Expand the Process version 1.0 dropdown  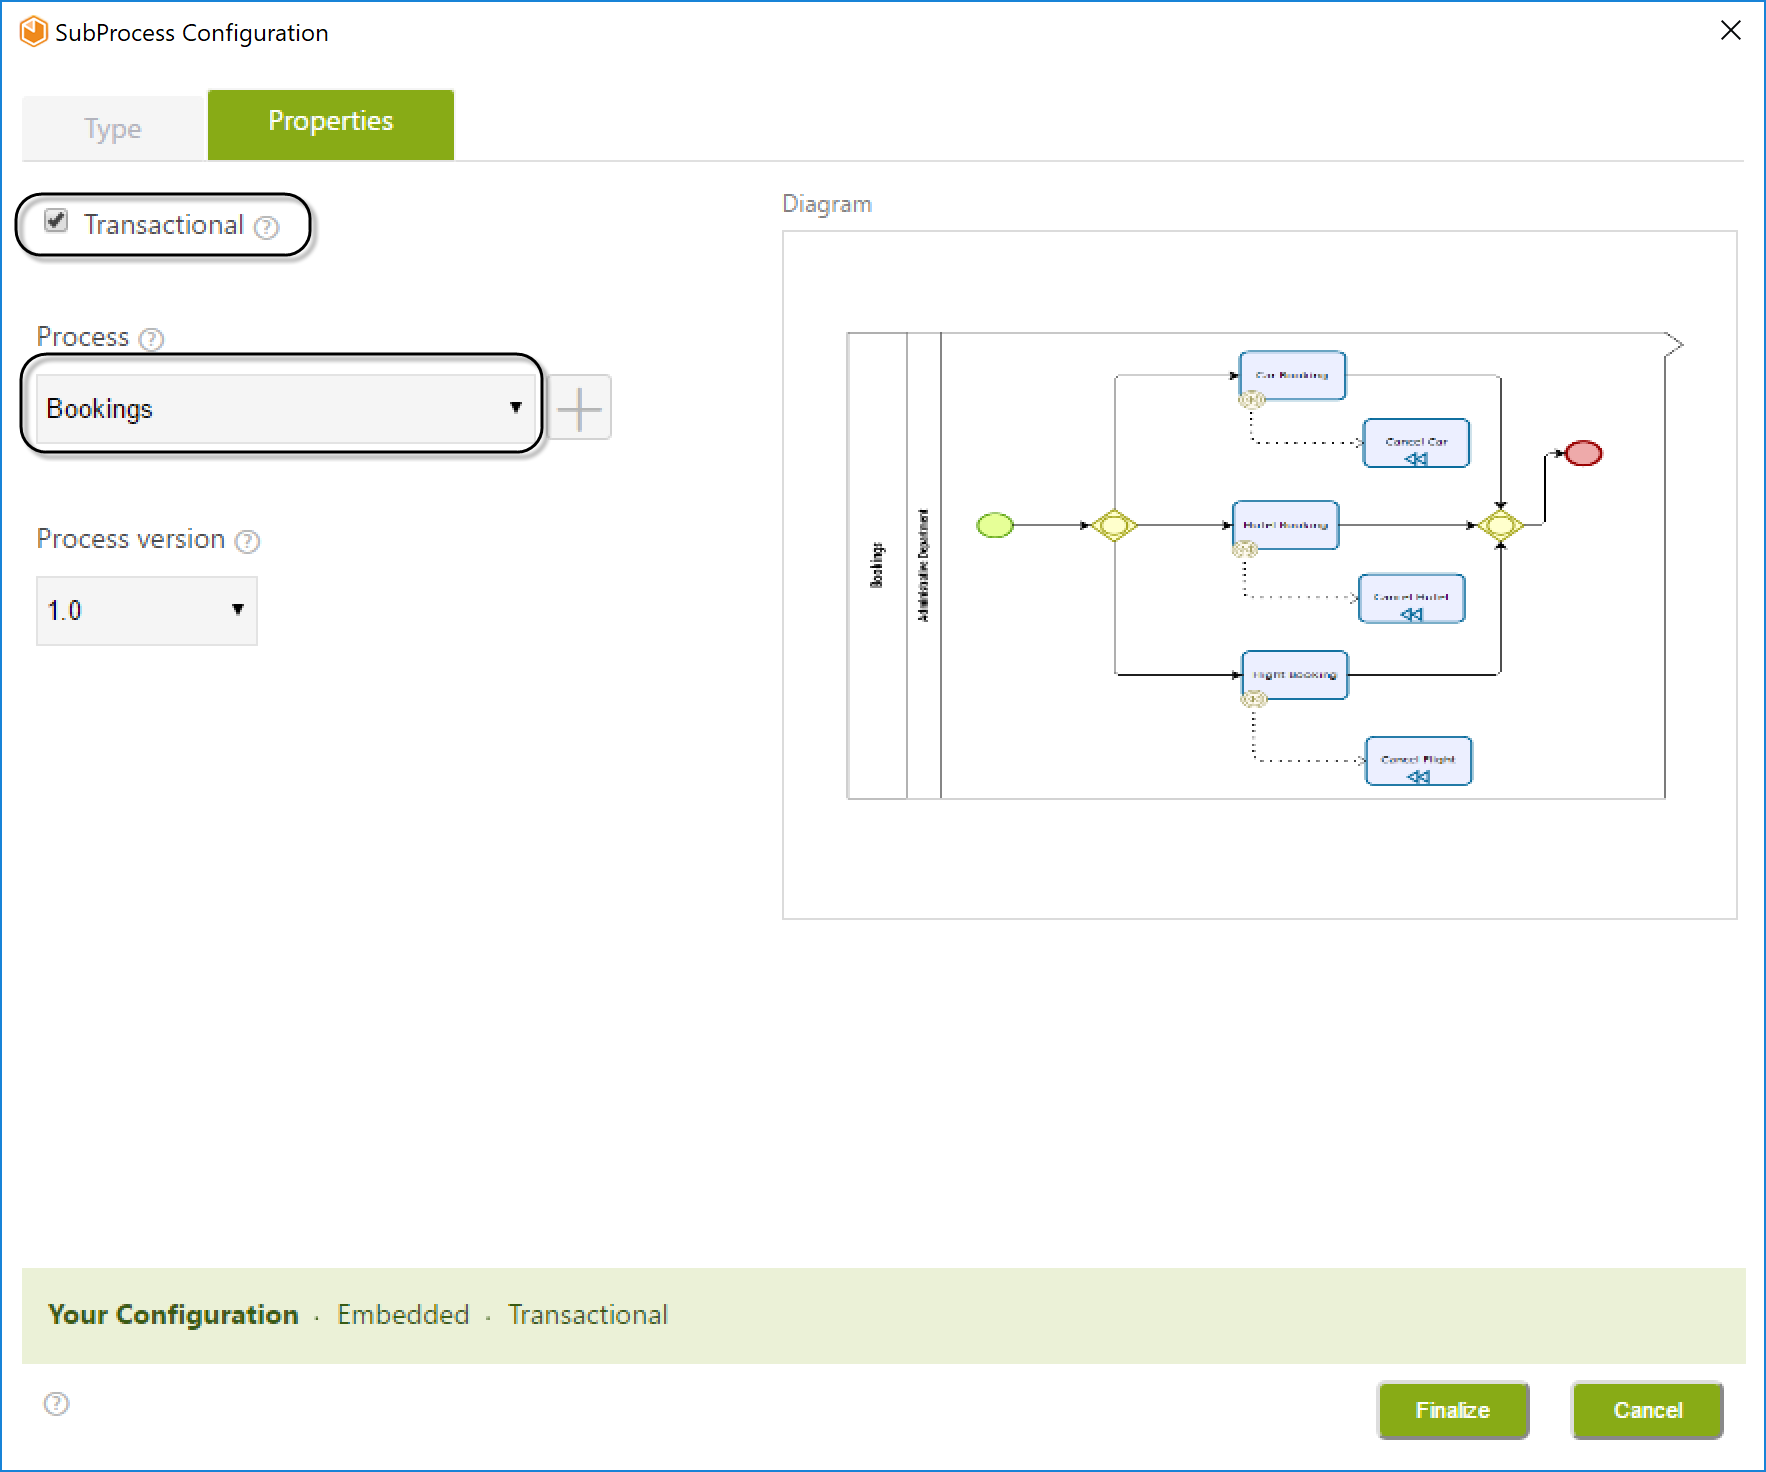[146, 610]
